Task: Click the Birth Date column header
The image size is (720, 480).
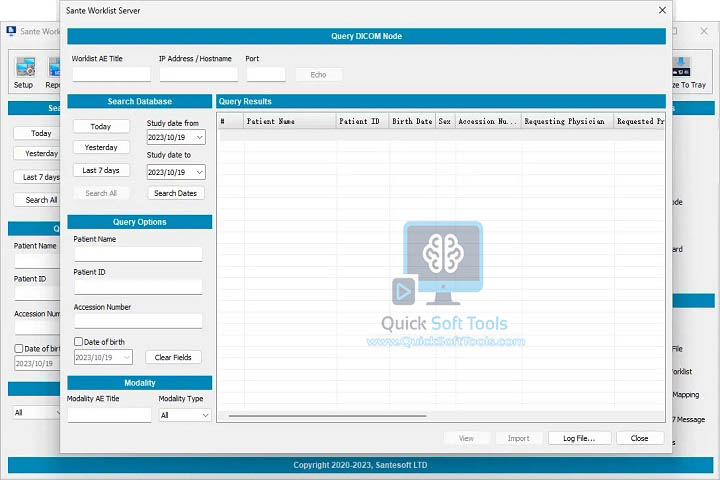Action: pyautogui.click(x=412, y=121)
